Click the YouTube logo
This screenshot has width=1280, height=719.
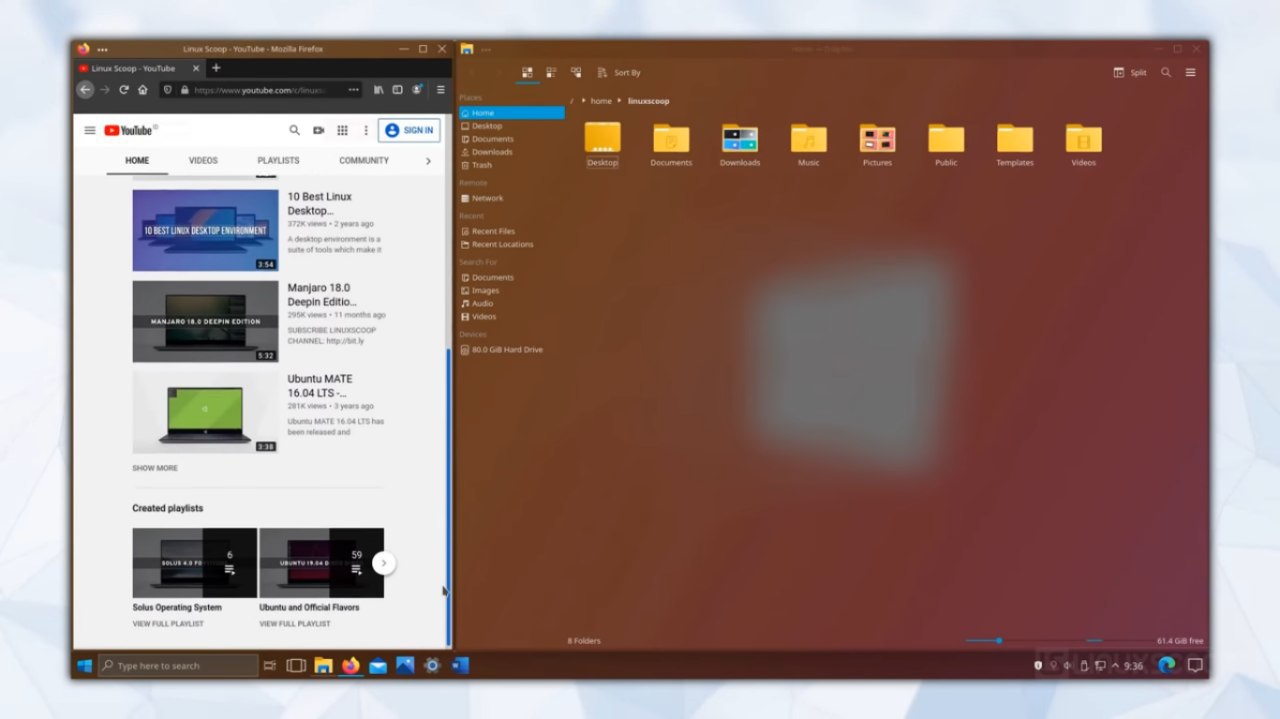point(130,130)
